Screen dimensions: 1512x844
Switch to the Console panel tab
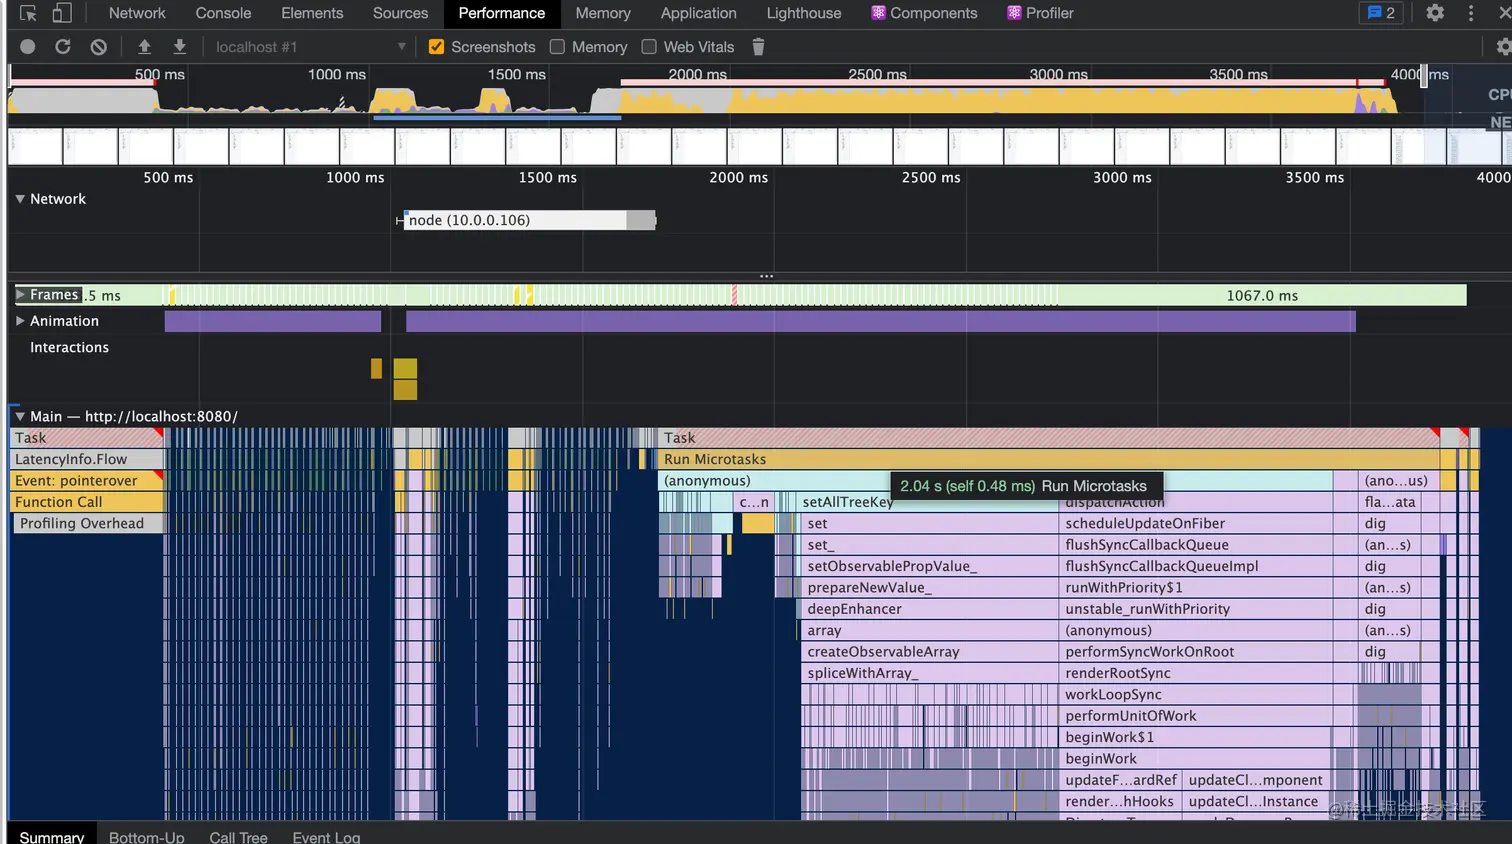tap(223, 13)
